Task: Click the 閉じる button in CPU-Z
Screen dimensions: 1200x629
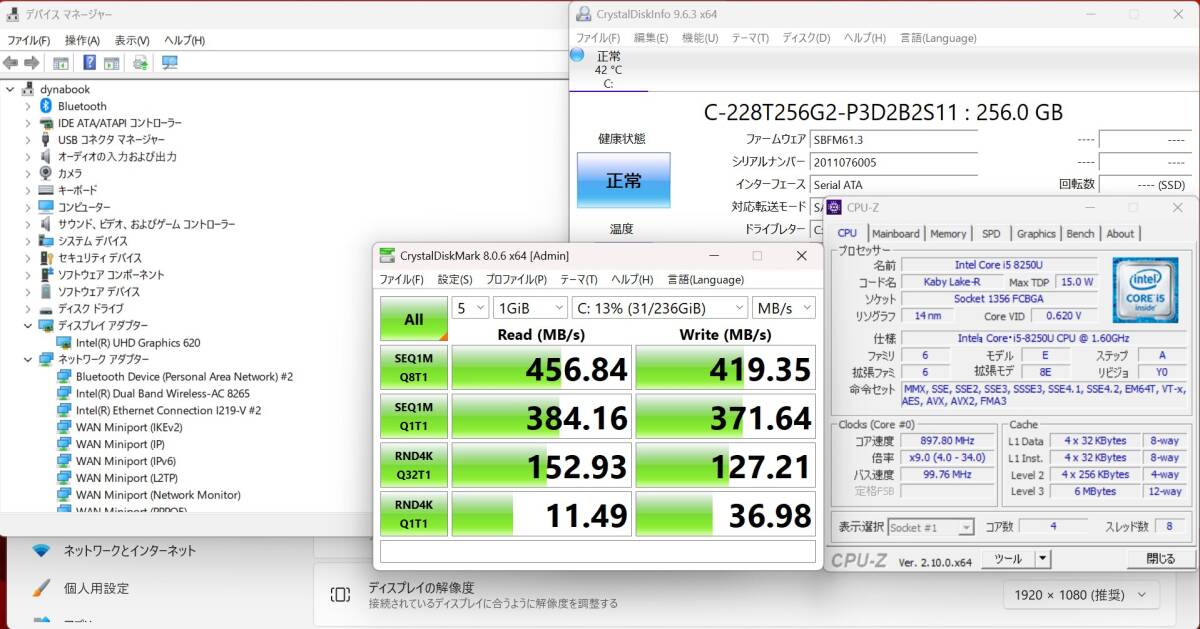Action: pos(1160,559)
